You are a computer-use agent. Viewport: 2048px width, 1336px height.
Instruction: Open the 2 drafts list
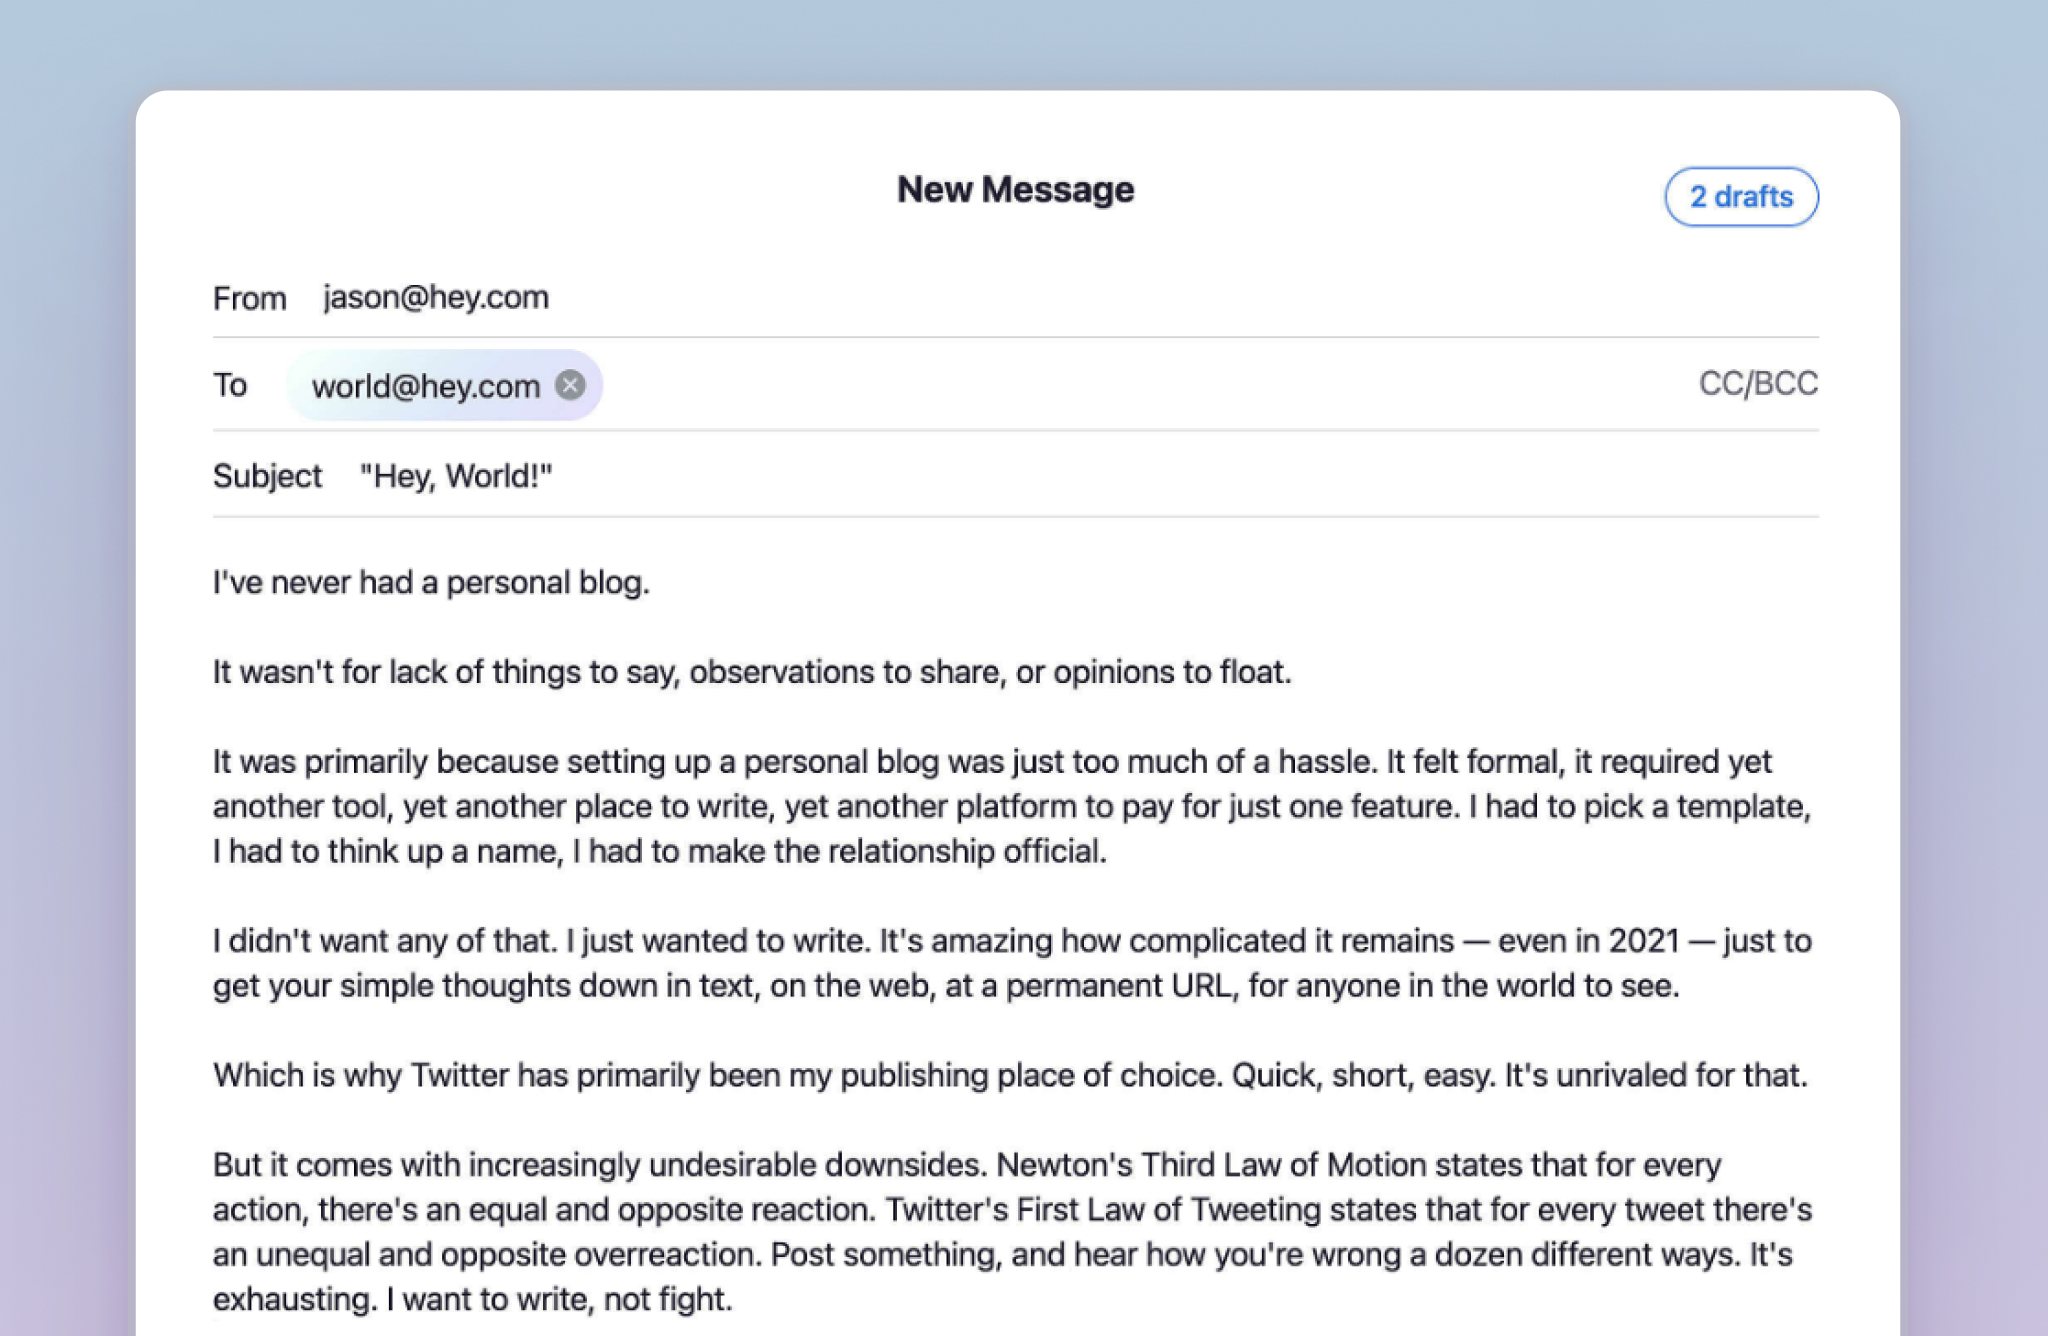coord(1741,197)
